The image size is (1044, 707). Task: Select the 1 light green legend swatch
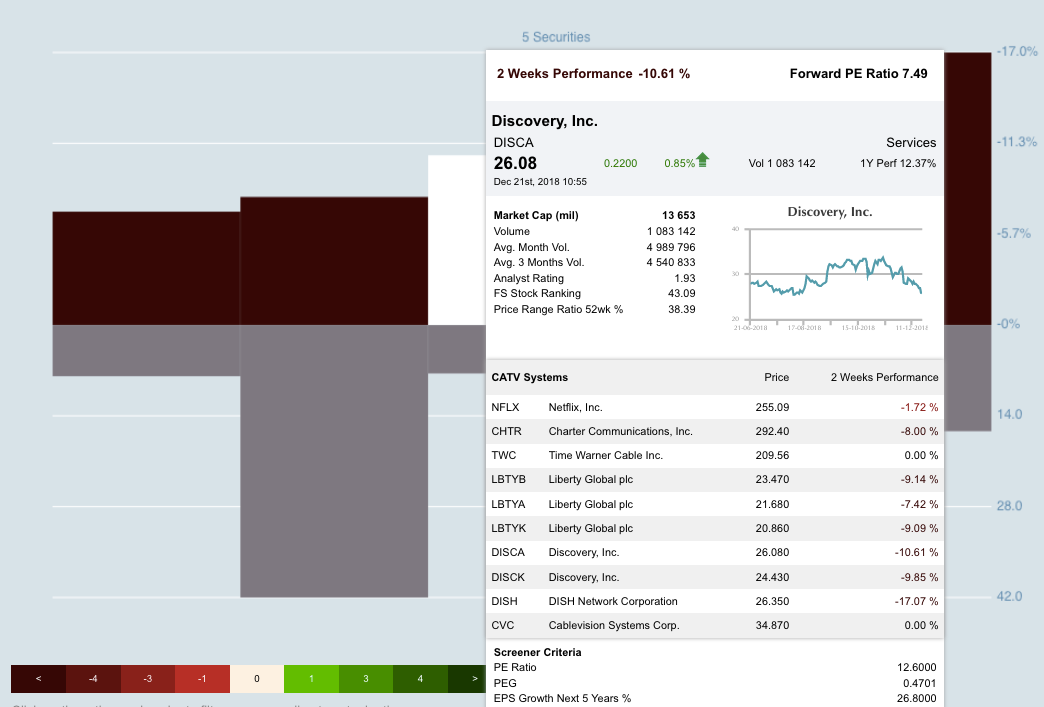(x=311, y=679)
